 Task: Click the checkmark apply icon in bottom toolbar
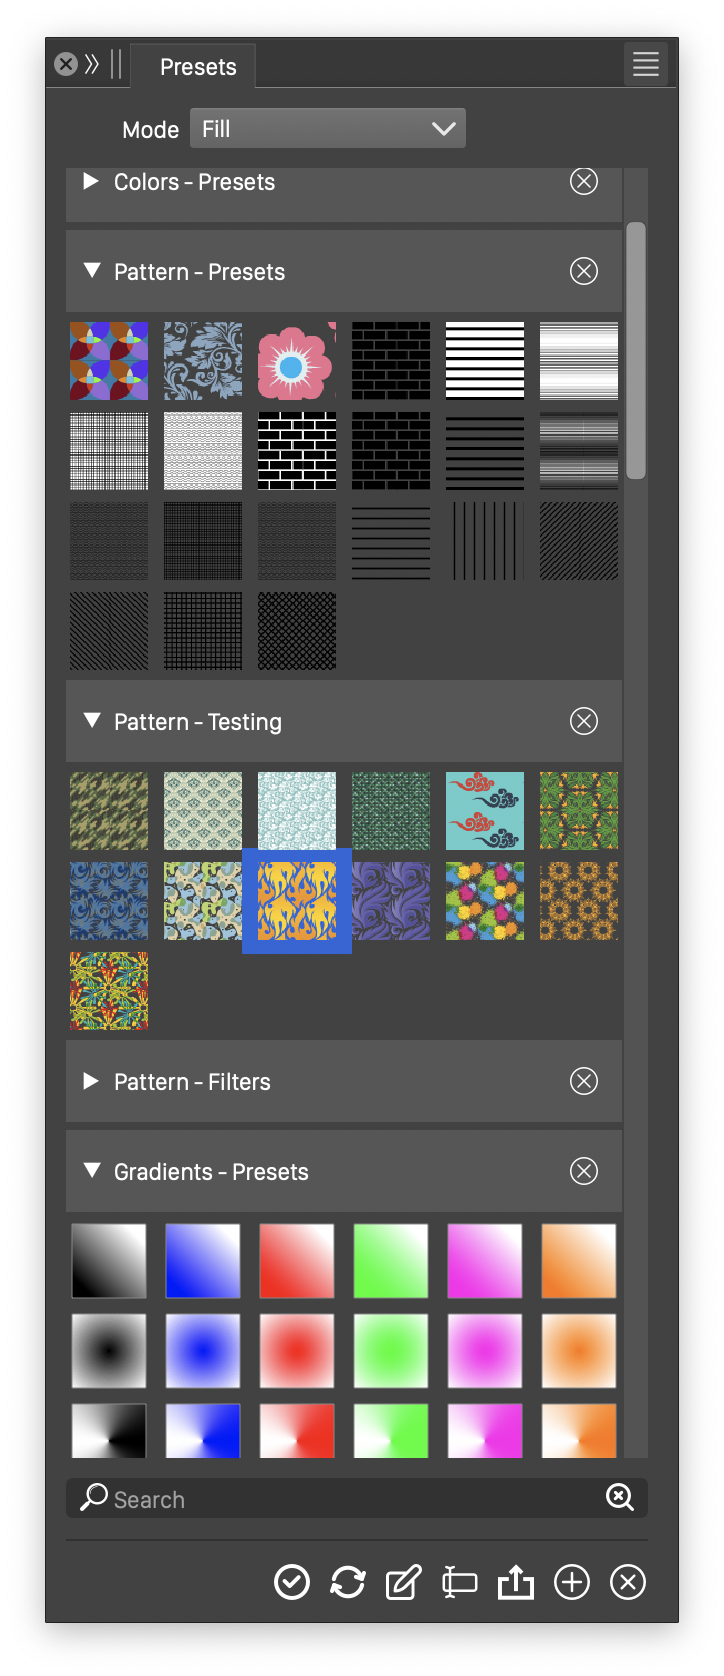point(292,1582)
